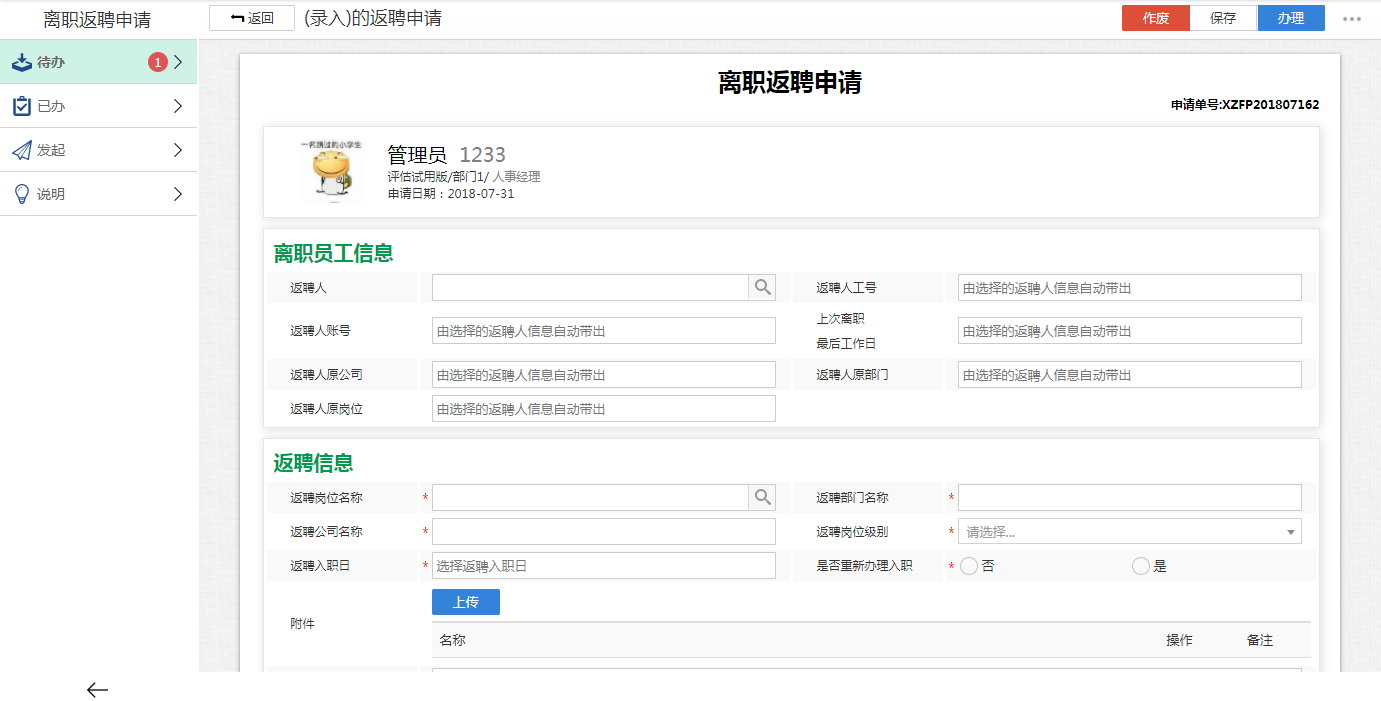
Task: Expand the 说明 chevron arrow
Action: point(178,194)
